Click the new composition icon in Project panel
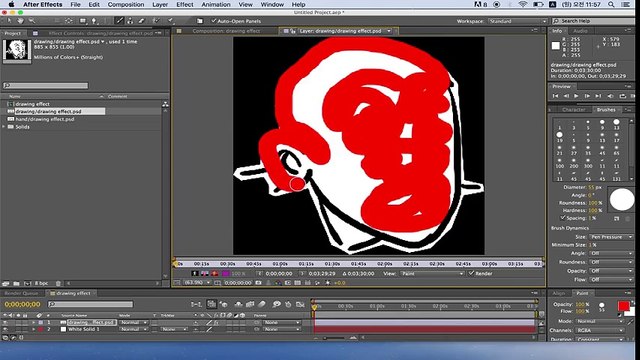The height and width of the screenshot is (360, 640). click(x=27, y=283)
